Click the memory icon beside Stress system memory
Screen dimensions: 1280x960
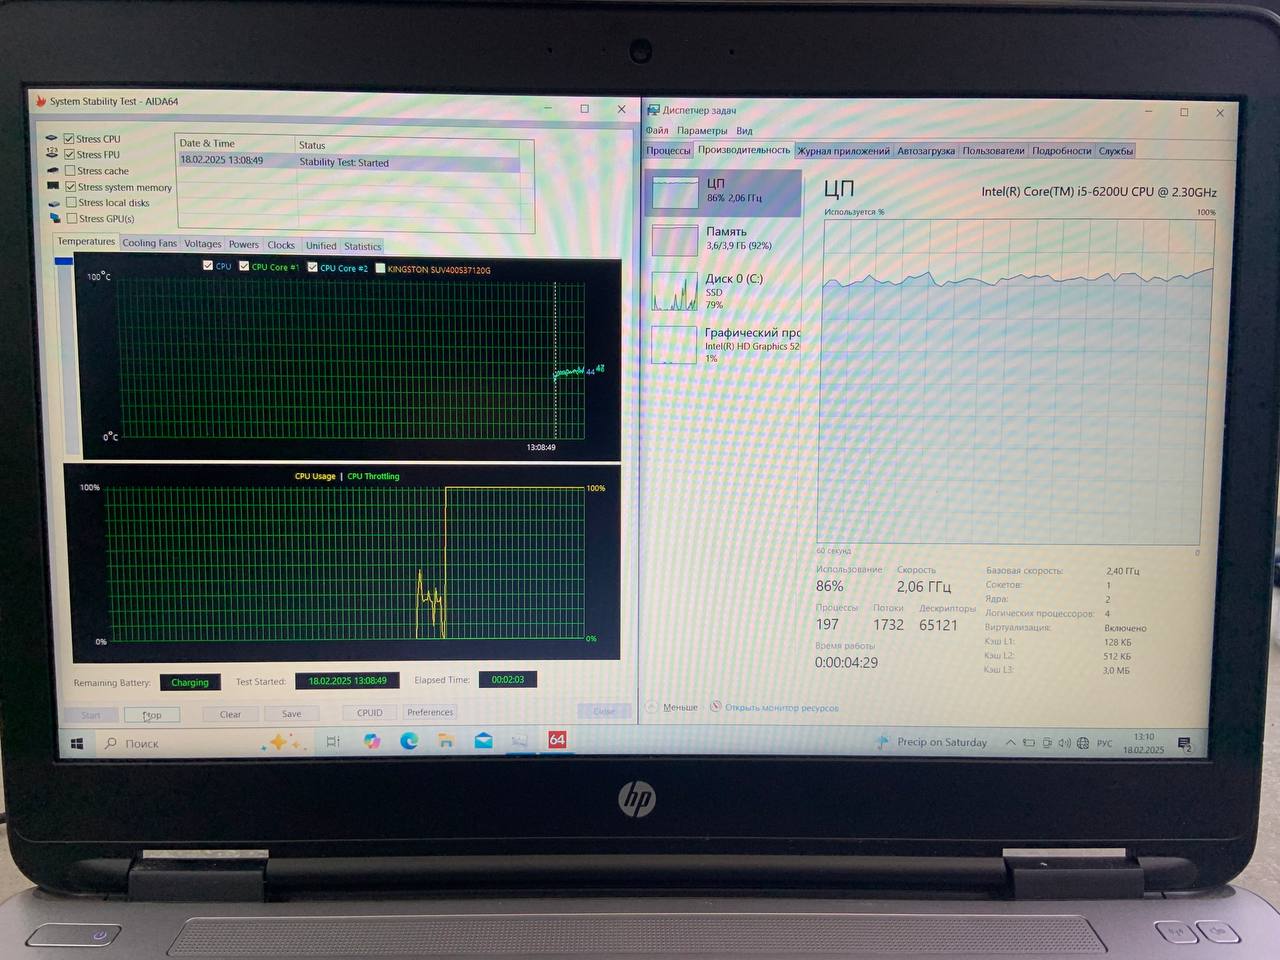point(54,186)
